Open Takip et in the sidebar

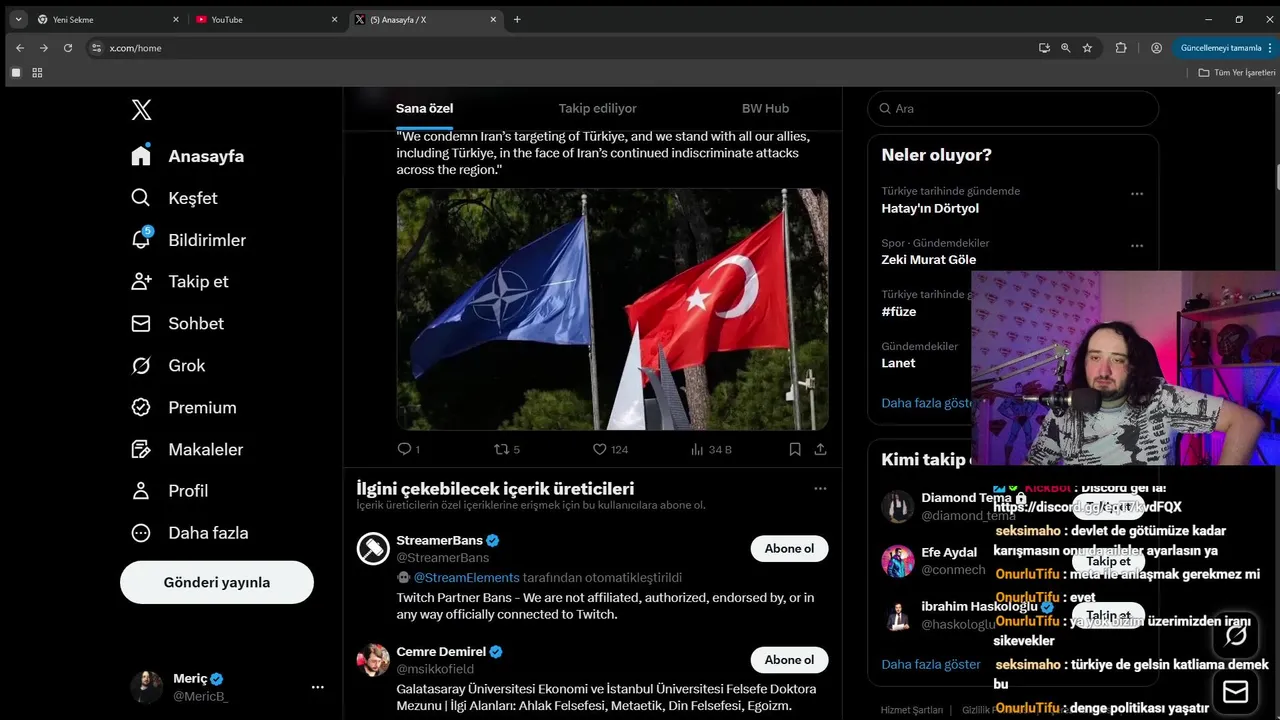click(x=180, y=281)
